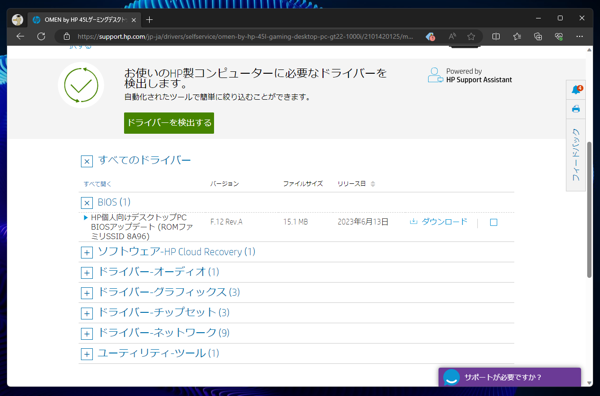Download the BIOS update via ダウンロード

tap(439, 222)
